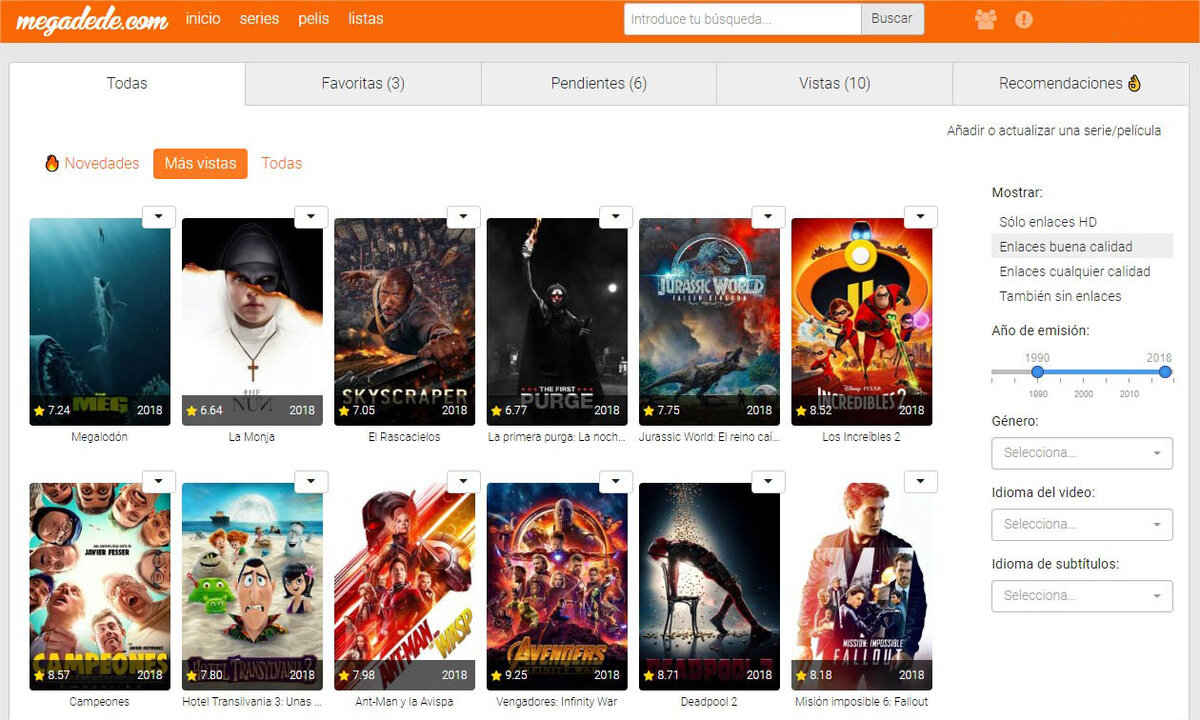Open the Todas link beside Más vistas

[281, 163]
